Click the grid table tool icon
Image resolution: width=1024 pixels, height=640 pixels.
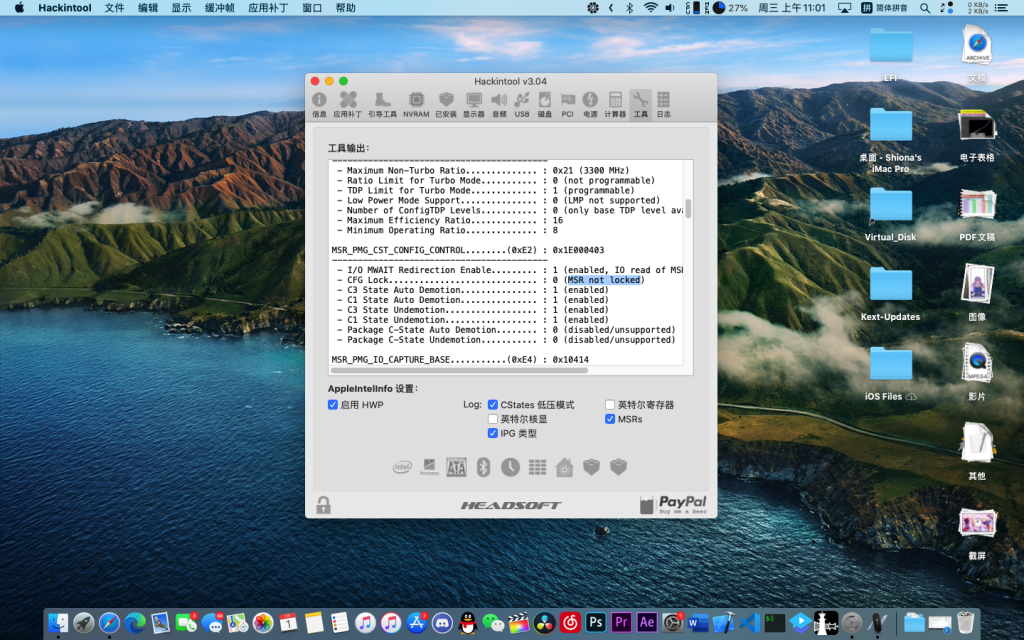pos(537,467)
